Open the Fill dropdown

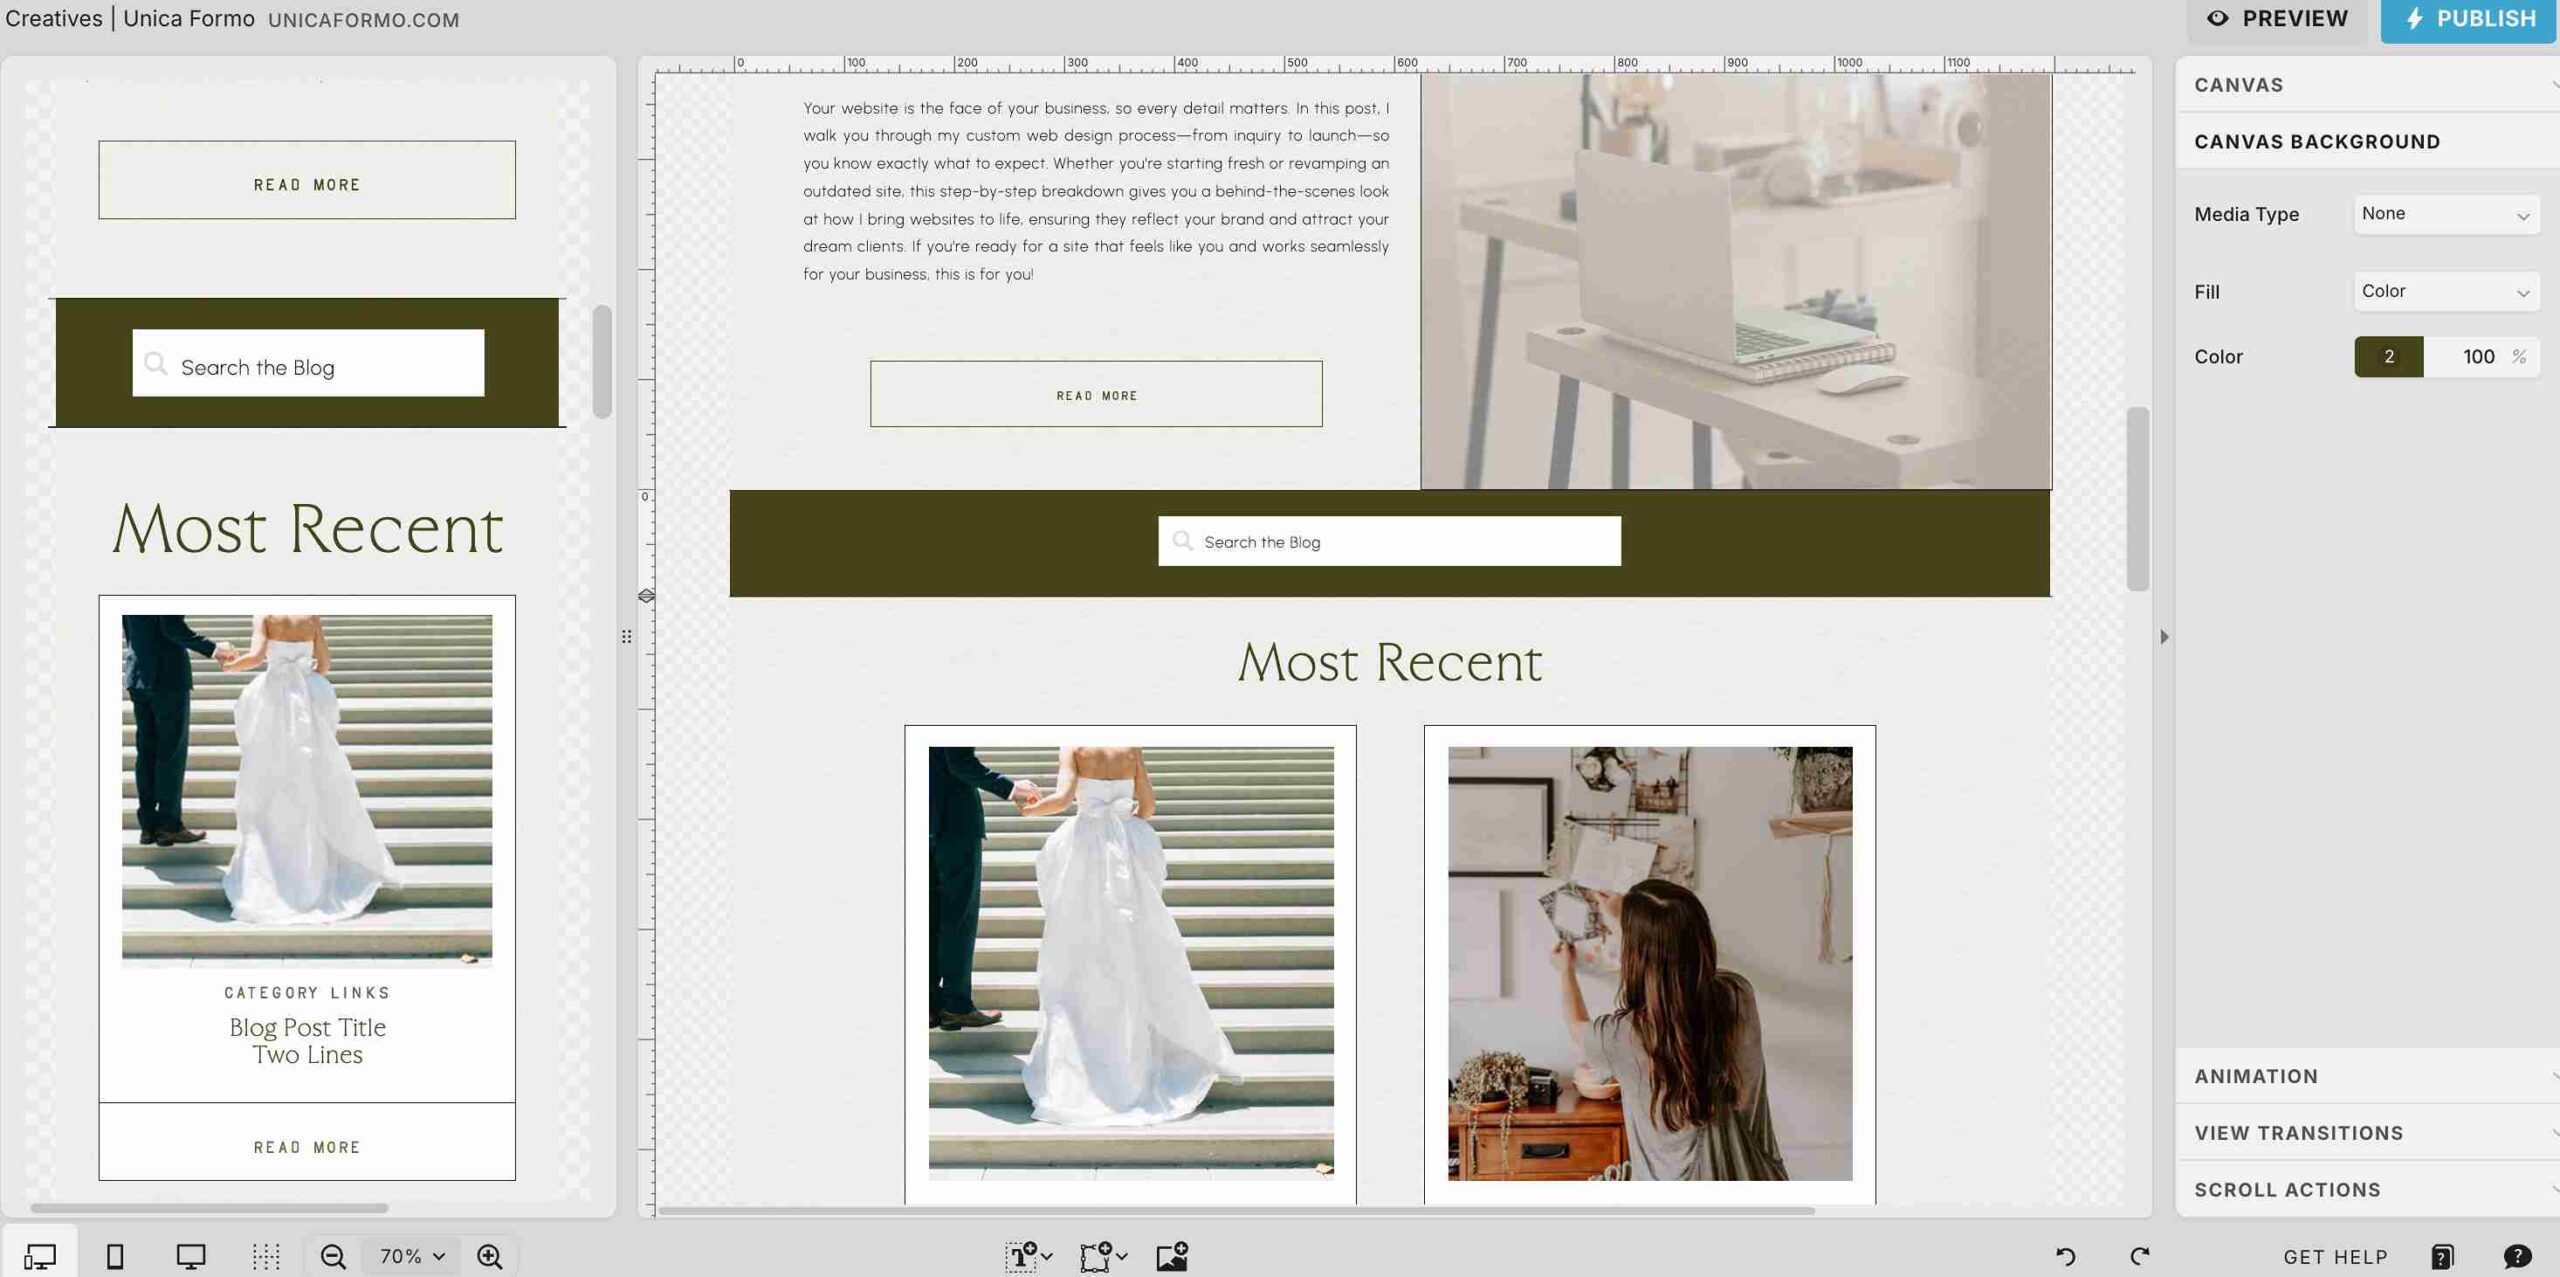tap(2447, 291)
